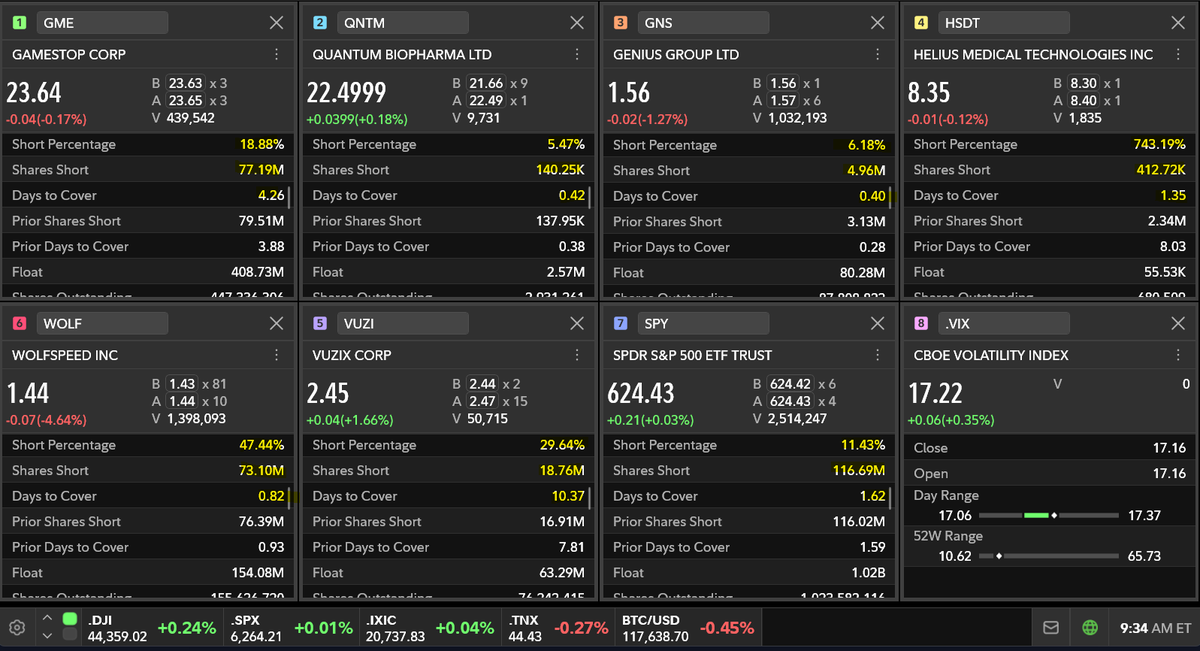Open the mail messages icon
This screenshot has width=1200, height=651.
click(x=1051, y=628)
